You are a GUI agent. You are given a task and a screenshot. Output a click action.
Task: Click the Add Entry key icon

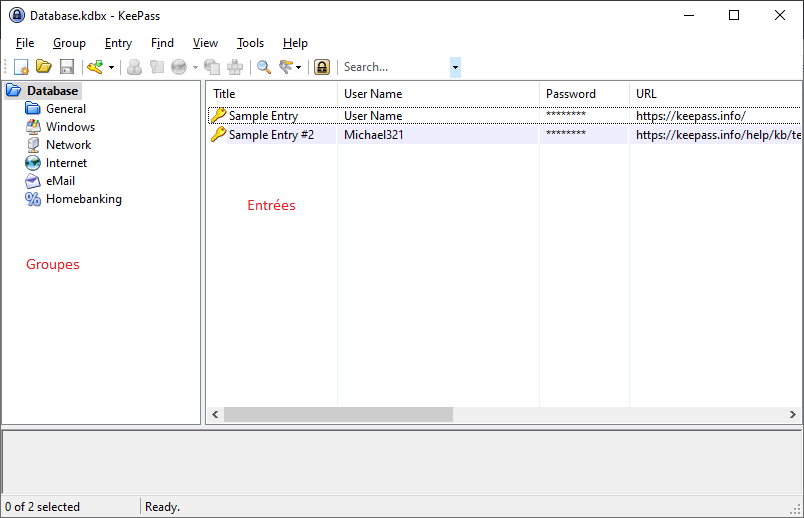coord(95,67)
